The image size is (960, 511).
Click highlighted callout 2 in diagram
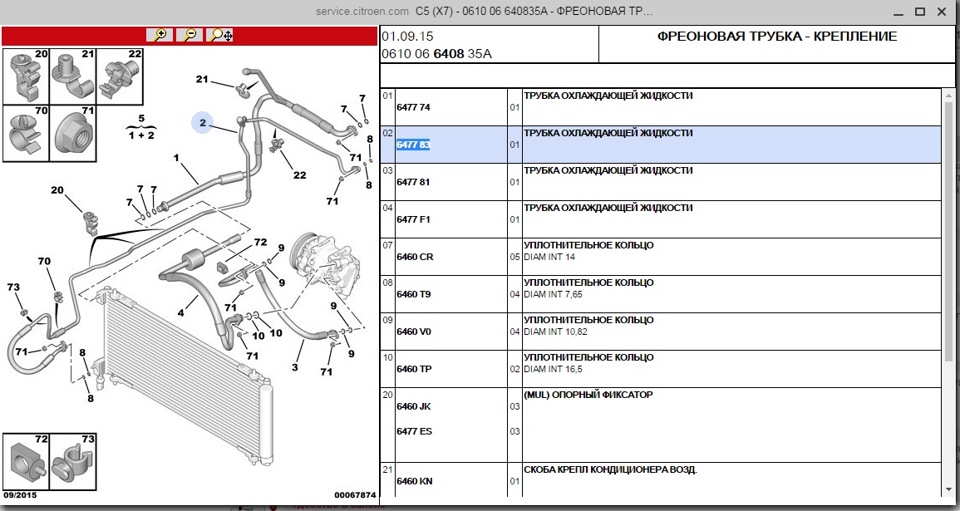[203, 123]
